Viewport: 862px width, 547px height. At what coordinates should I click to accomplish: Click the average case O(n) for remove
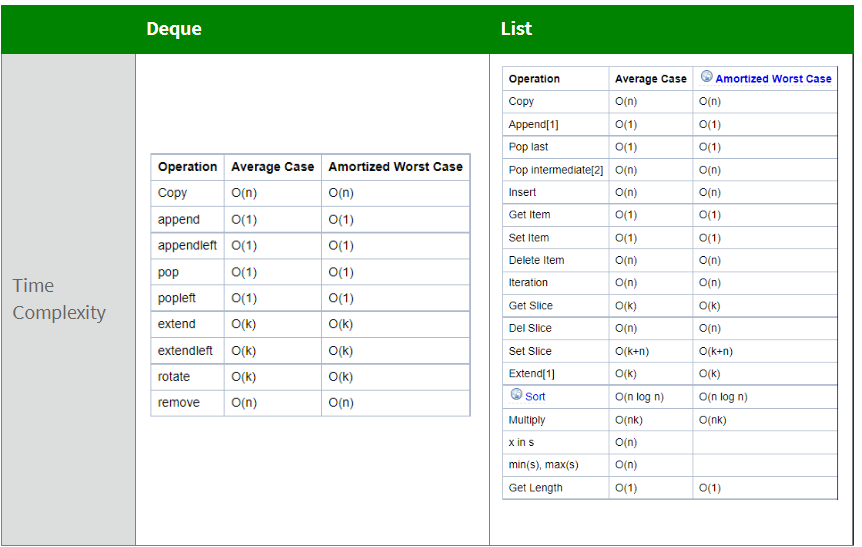[x=244, y=403]
